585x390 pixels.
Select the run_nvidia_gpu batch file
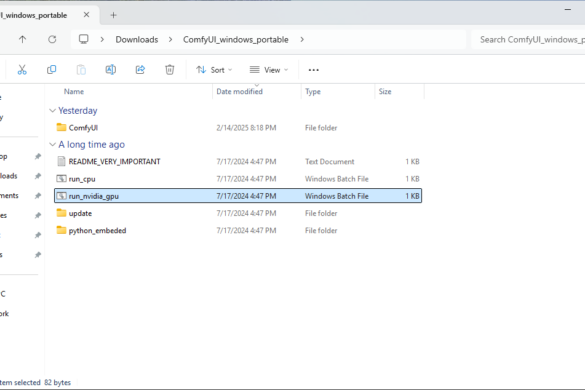click(238, 196)
